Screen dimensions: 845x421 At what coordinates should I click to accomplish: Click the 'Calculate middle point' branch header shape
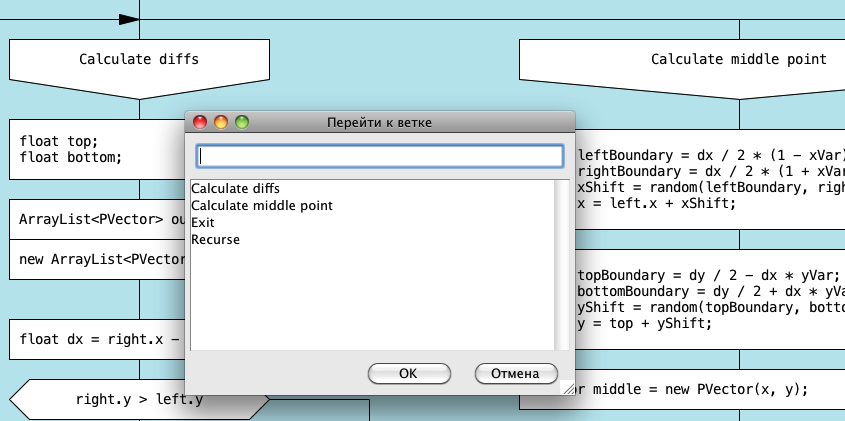pos(700,62)
